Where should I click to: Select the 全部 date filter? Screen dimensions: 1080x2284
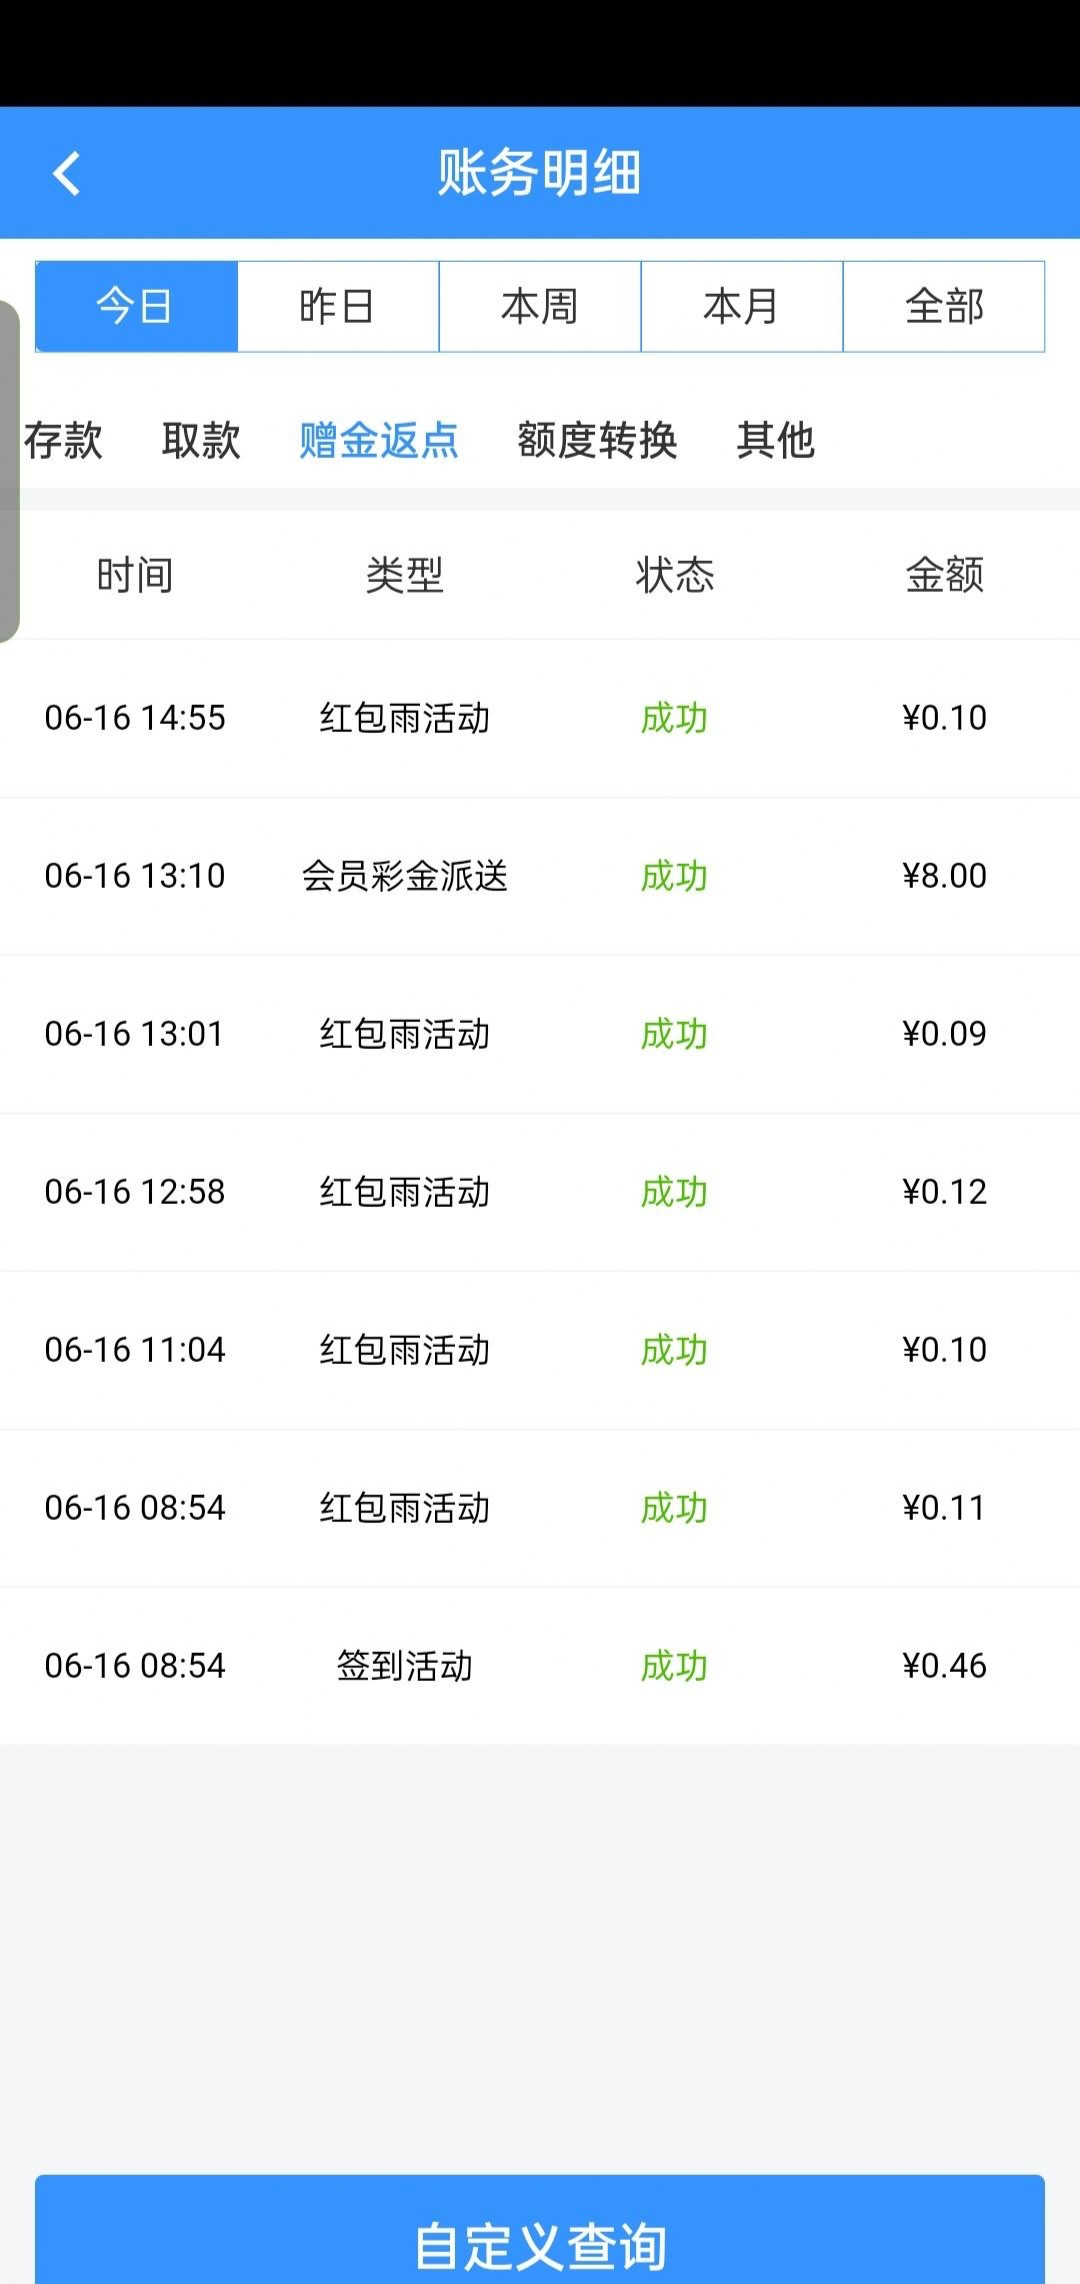click(944, 306)
